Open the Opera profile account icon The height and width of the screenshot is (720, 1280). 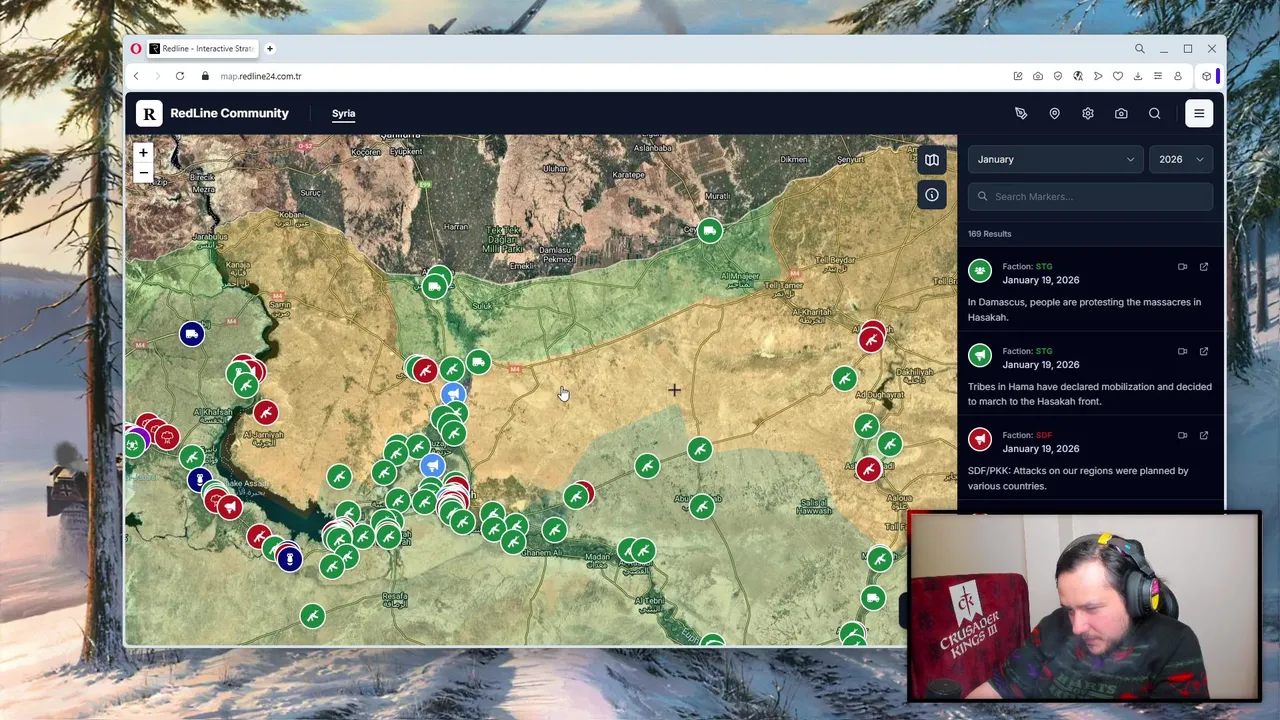point(1178,76)
